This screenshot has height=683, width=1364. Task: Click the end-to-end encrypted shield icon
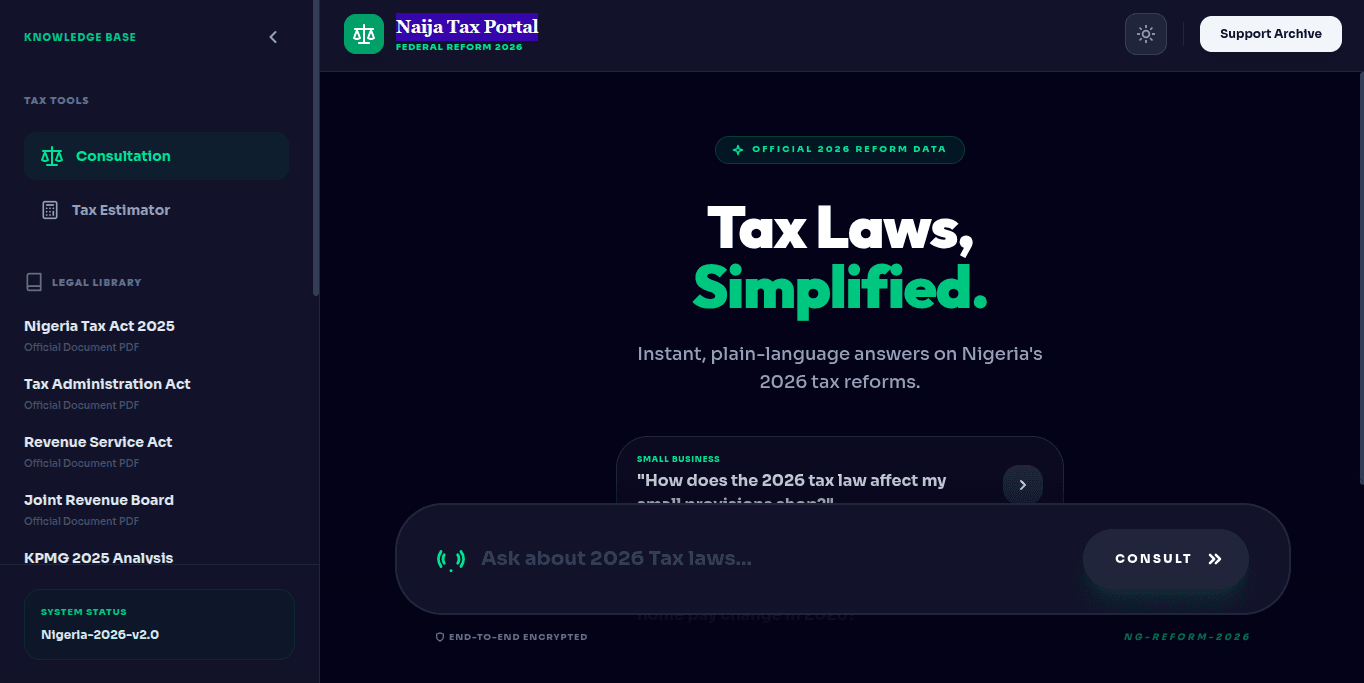click(440, 637)
